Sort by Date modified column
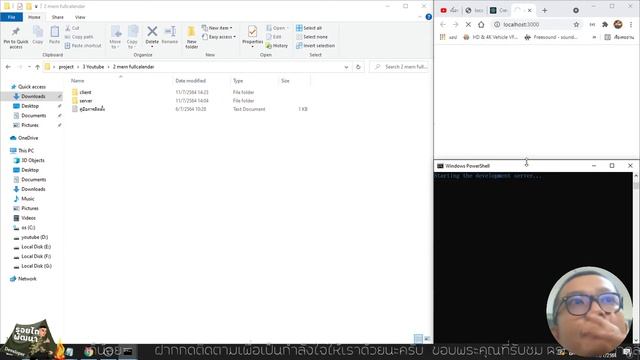Viewport: 640px width, 360px height. [x=191, y=81]
